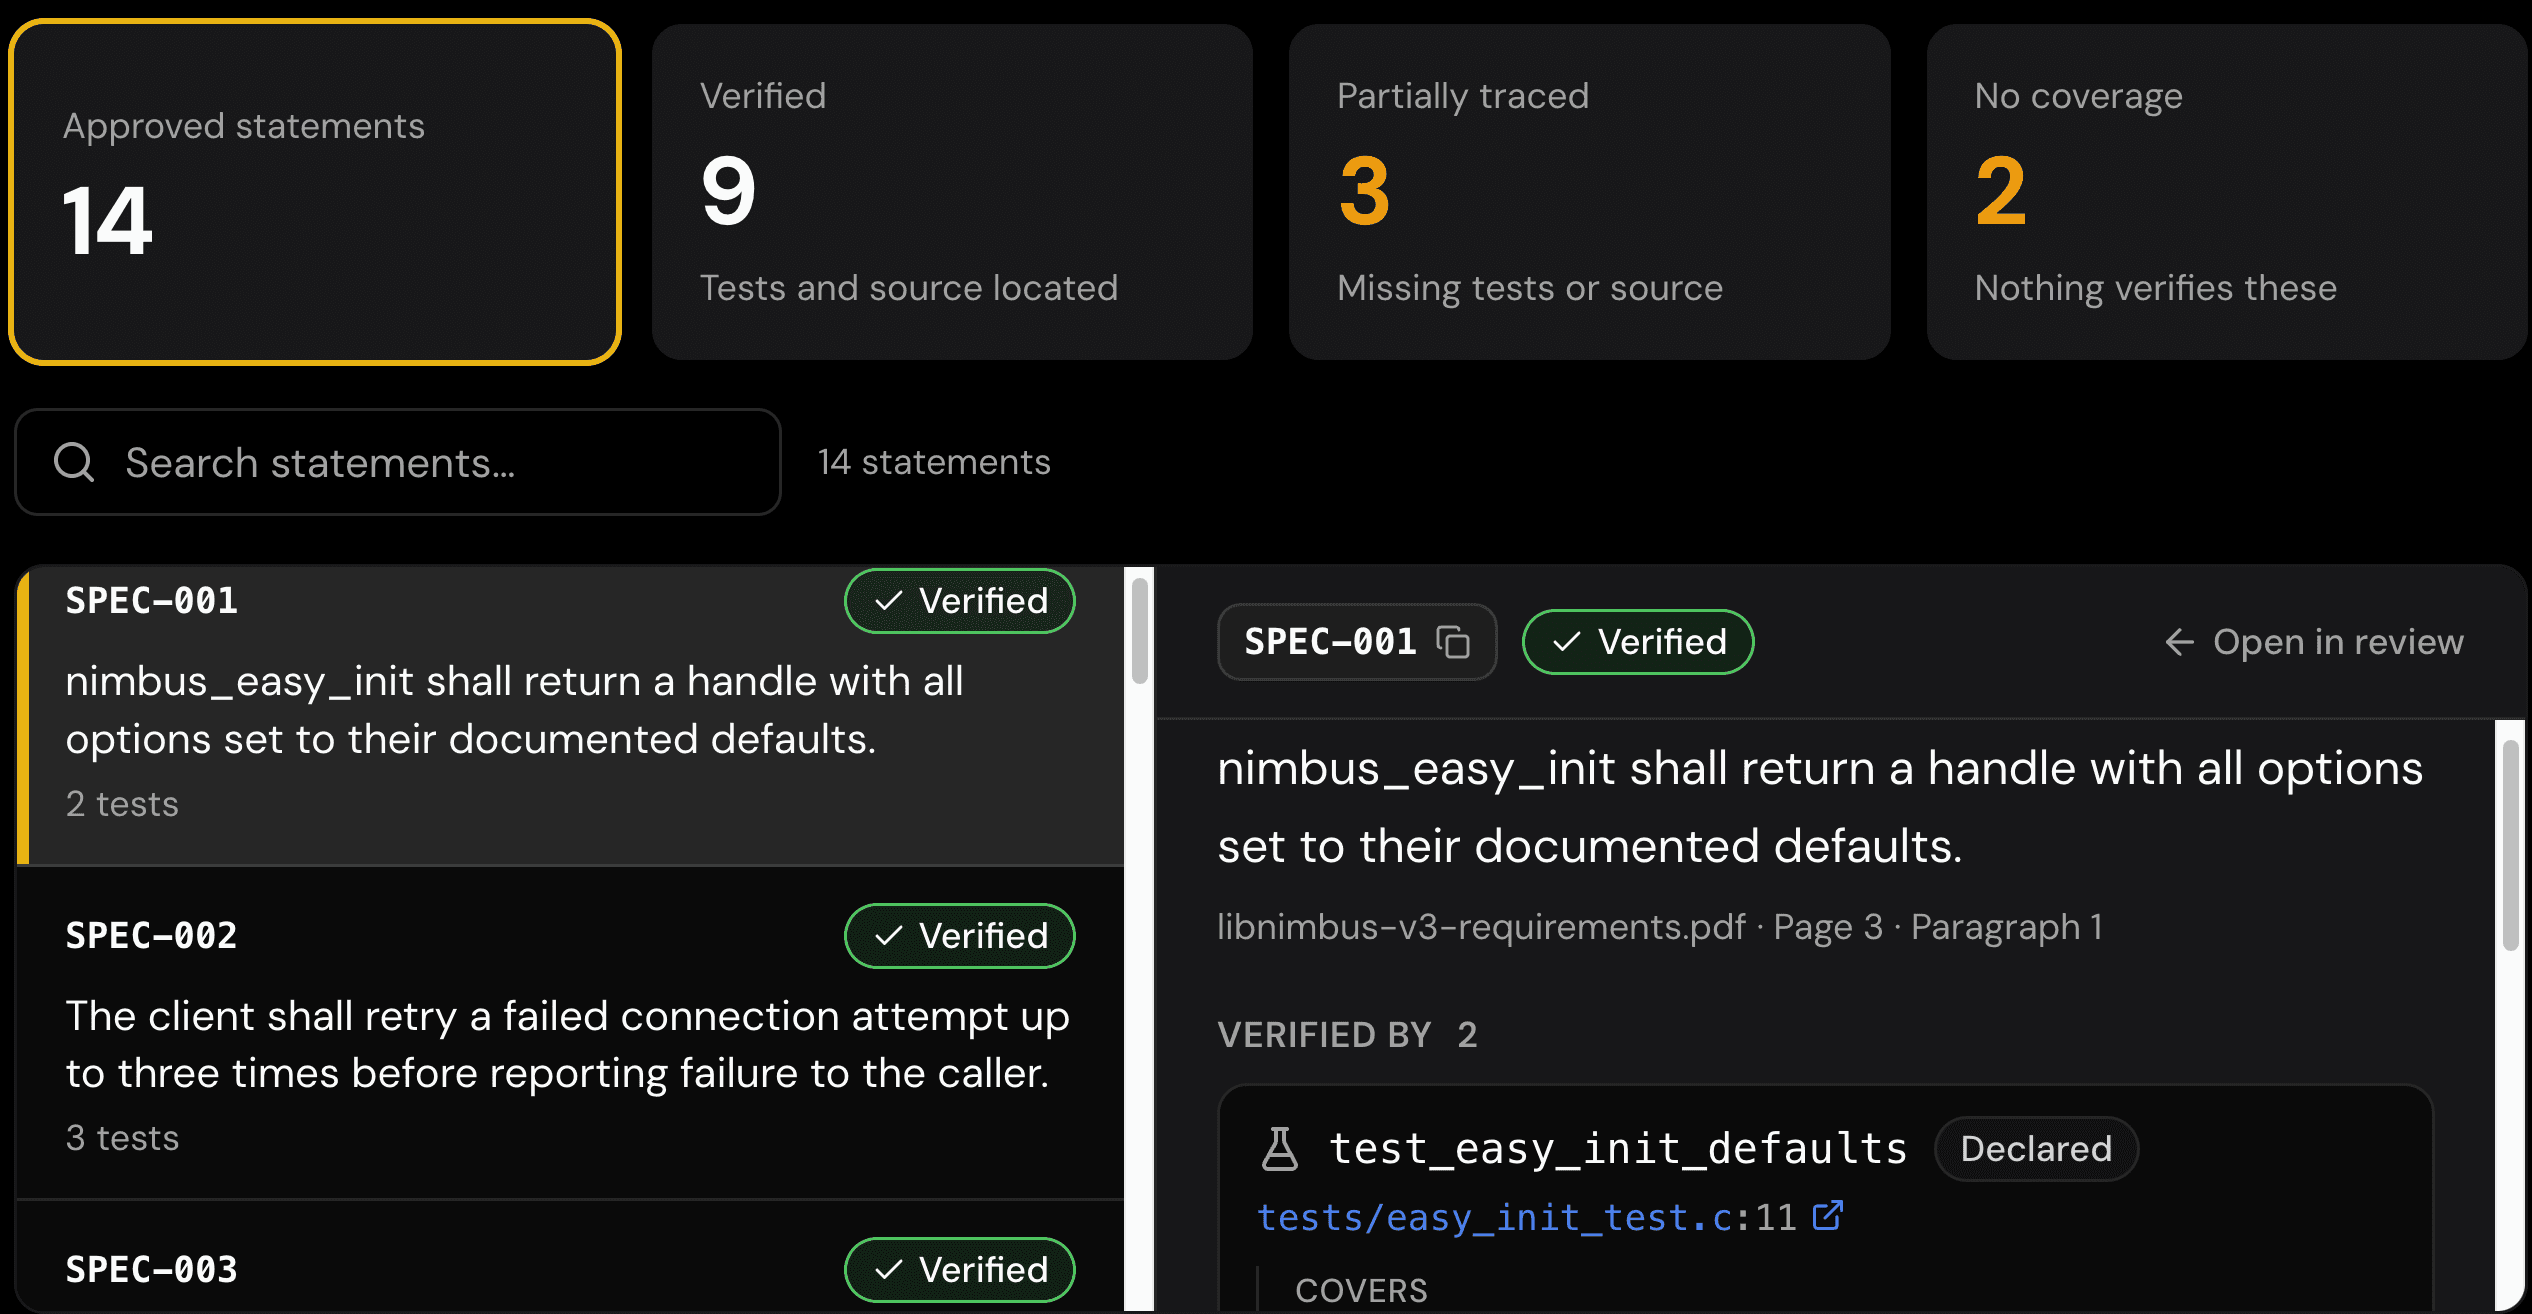Copy the SPEC-001 identifier with the copy icon
Image resolution: width=2532 pixels, height=1314 pixels.
pos(1452,642)
